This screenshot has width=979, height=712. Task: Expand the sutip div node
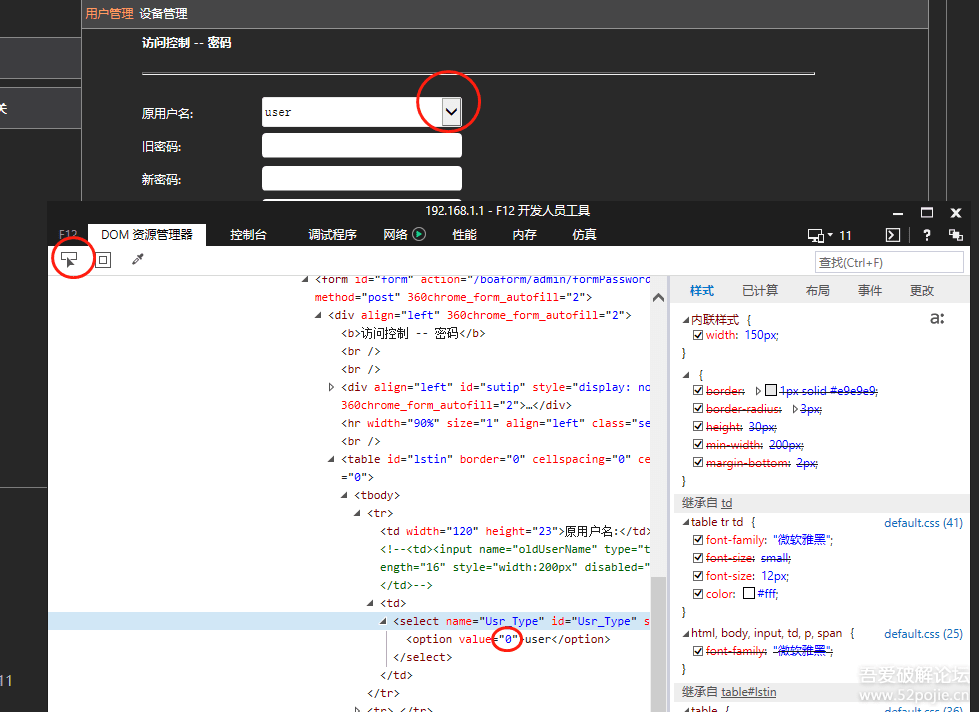click(332, 387)
